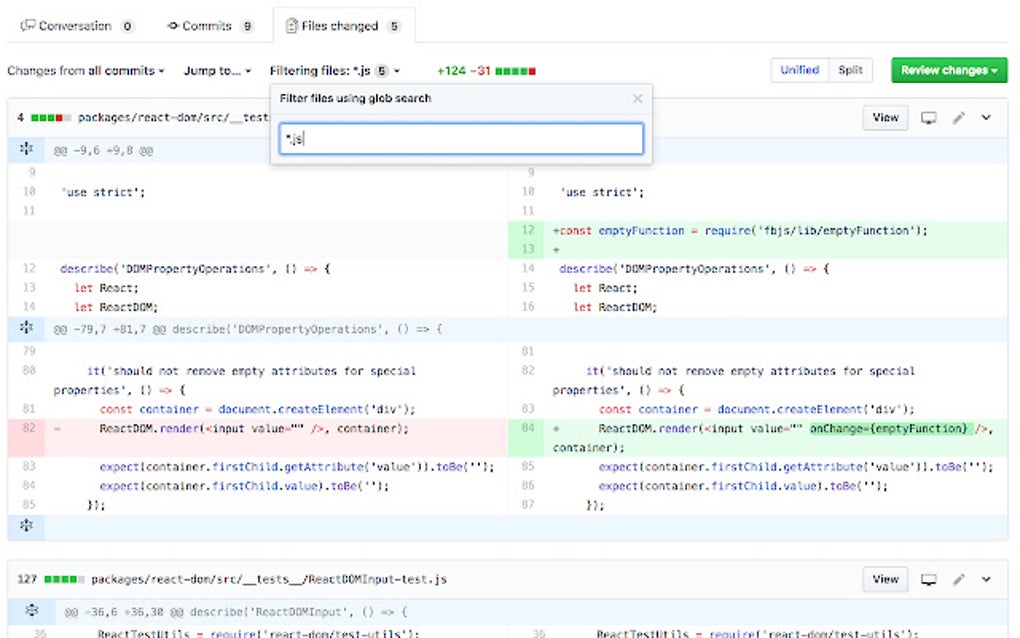
Task: Click hunk header @@ -9,6 +9,8 @@
Action: [x=103, y=151]
